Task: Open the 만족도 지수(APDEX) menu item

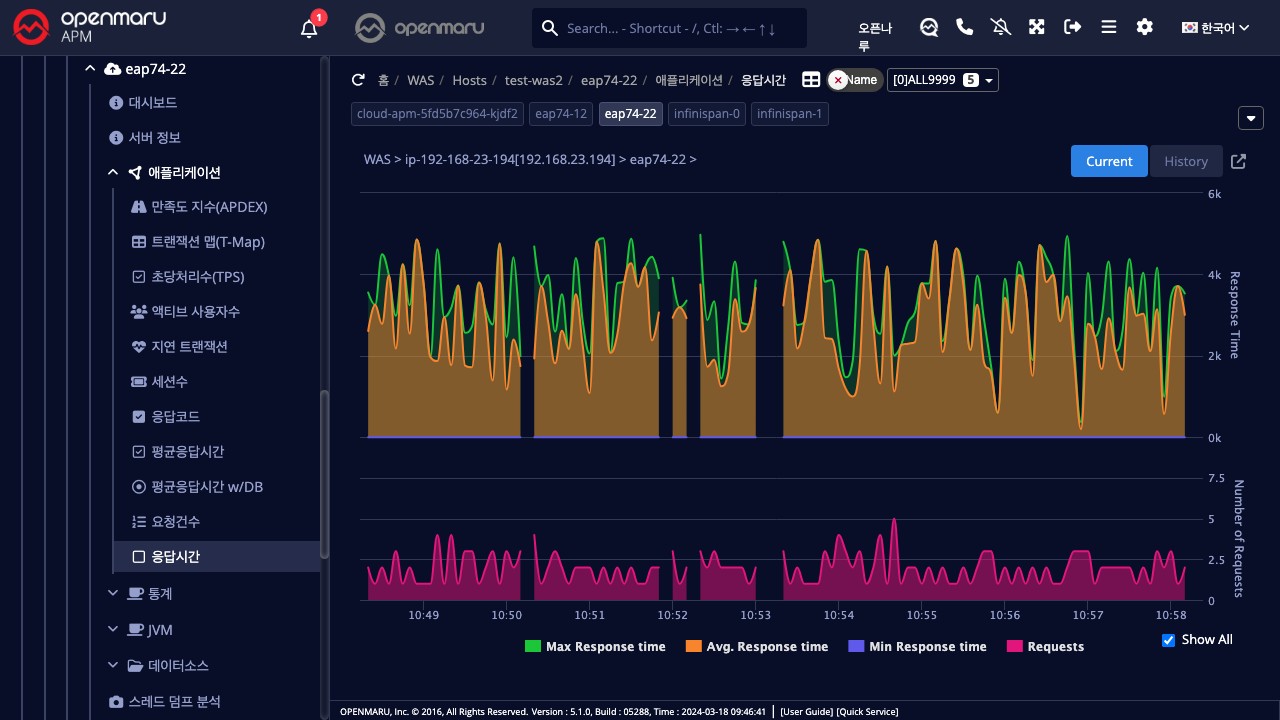Action: [x=209, y=207]
